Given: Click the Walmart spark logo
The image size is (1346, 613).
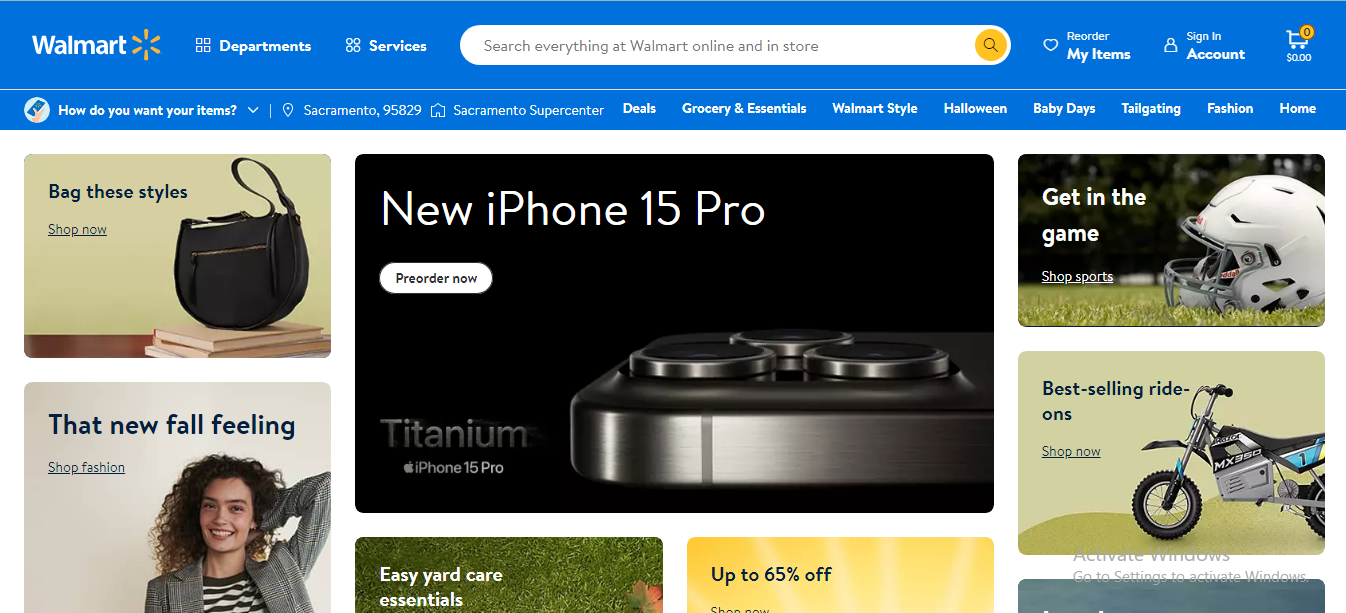Looking at the screenshot, I should pos(146,45).
